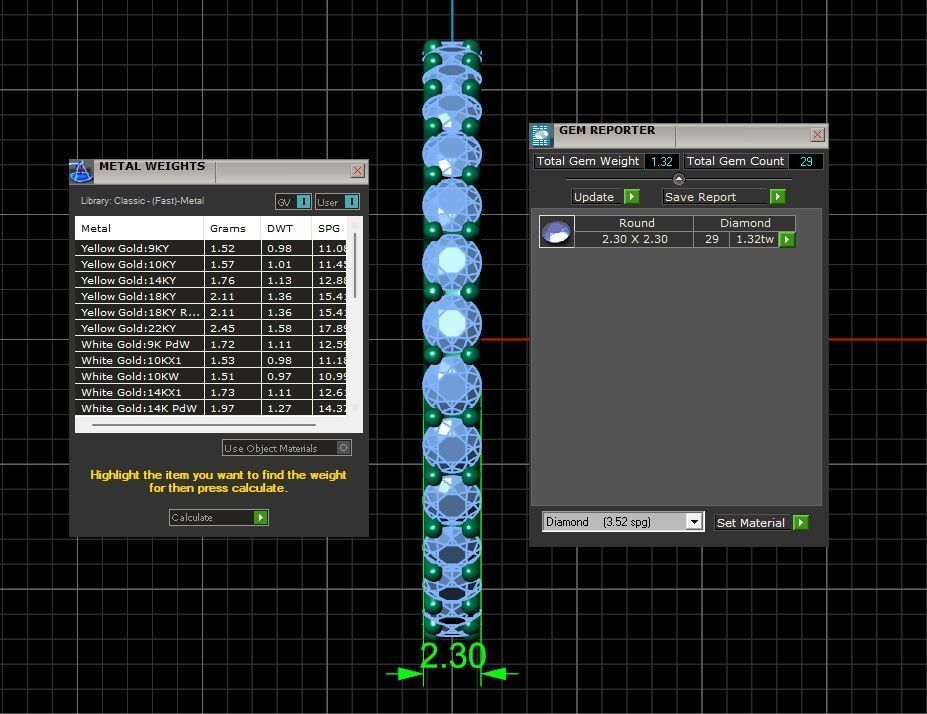The image size is (927, 714).
Task: Select the White Gold:10KW row
Action: [x=210, y=376]
